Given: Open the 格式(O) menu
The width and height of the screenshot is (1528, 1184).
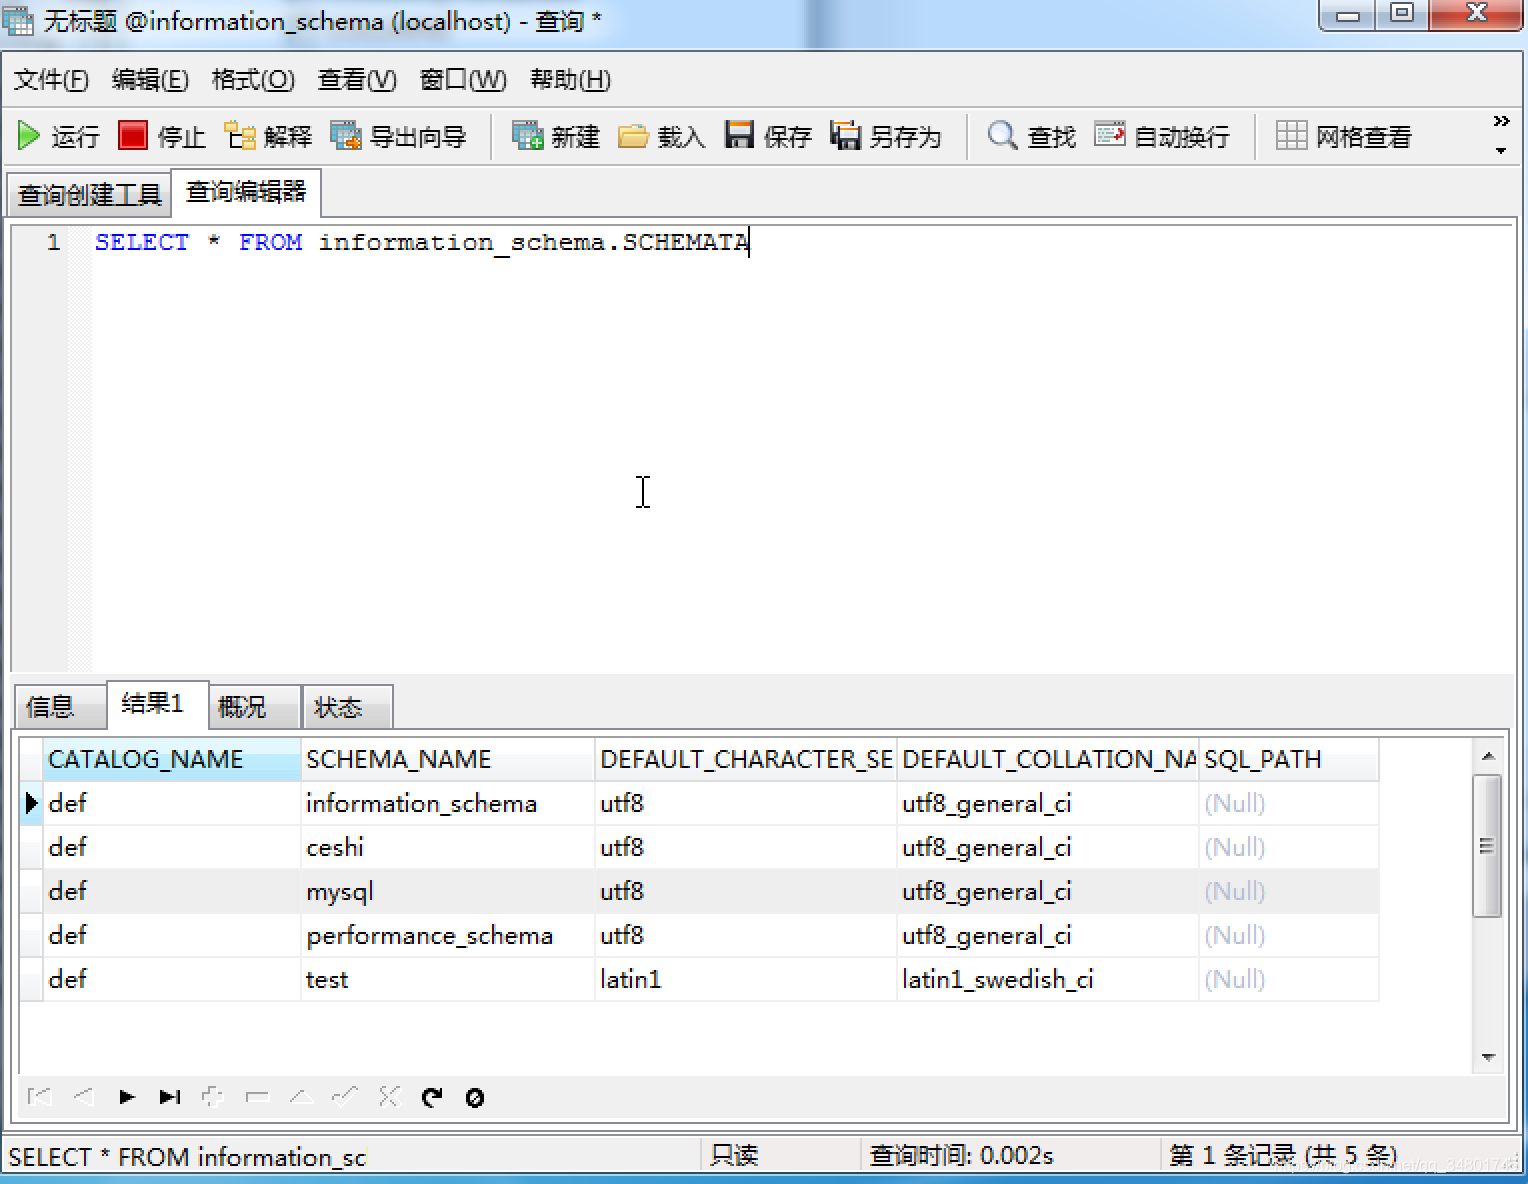Looking at the screenshot, I should (x=253, y=80).
